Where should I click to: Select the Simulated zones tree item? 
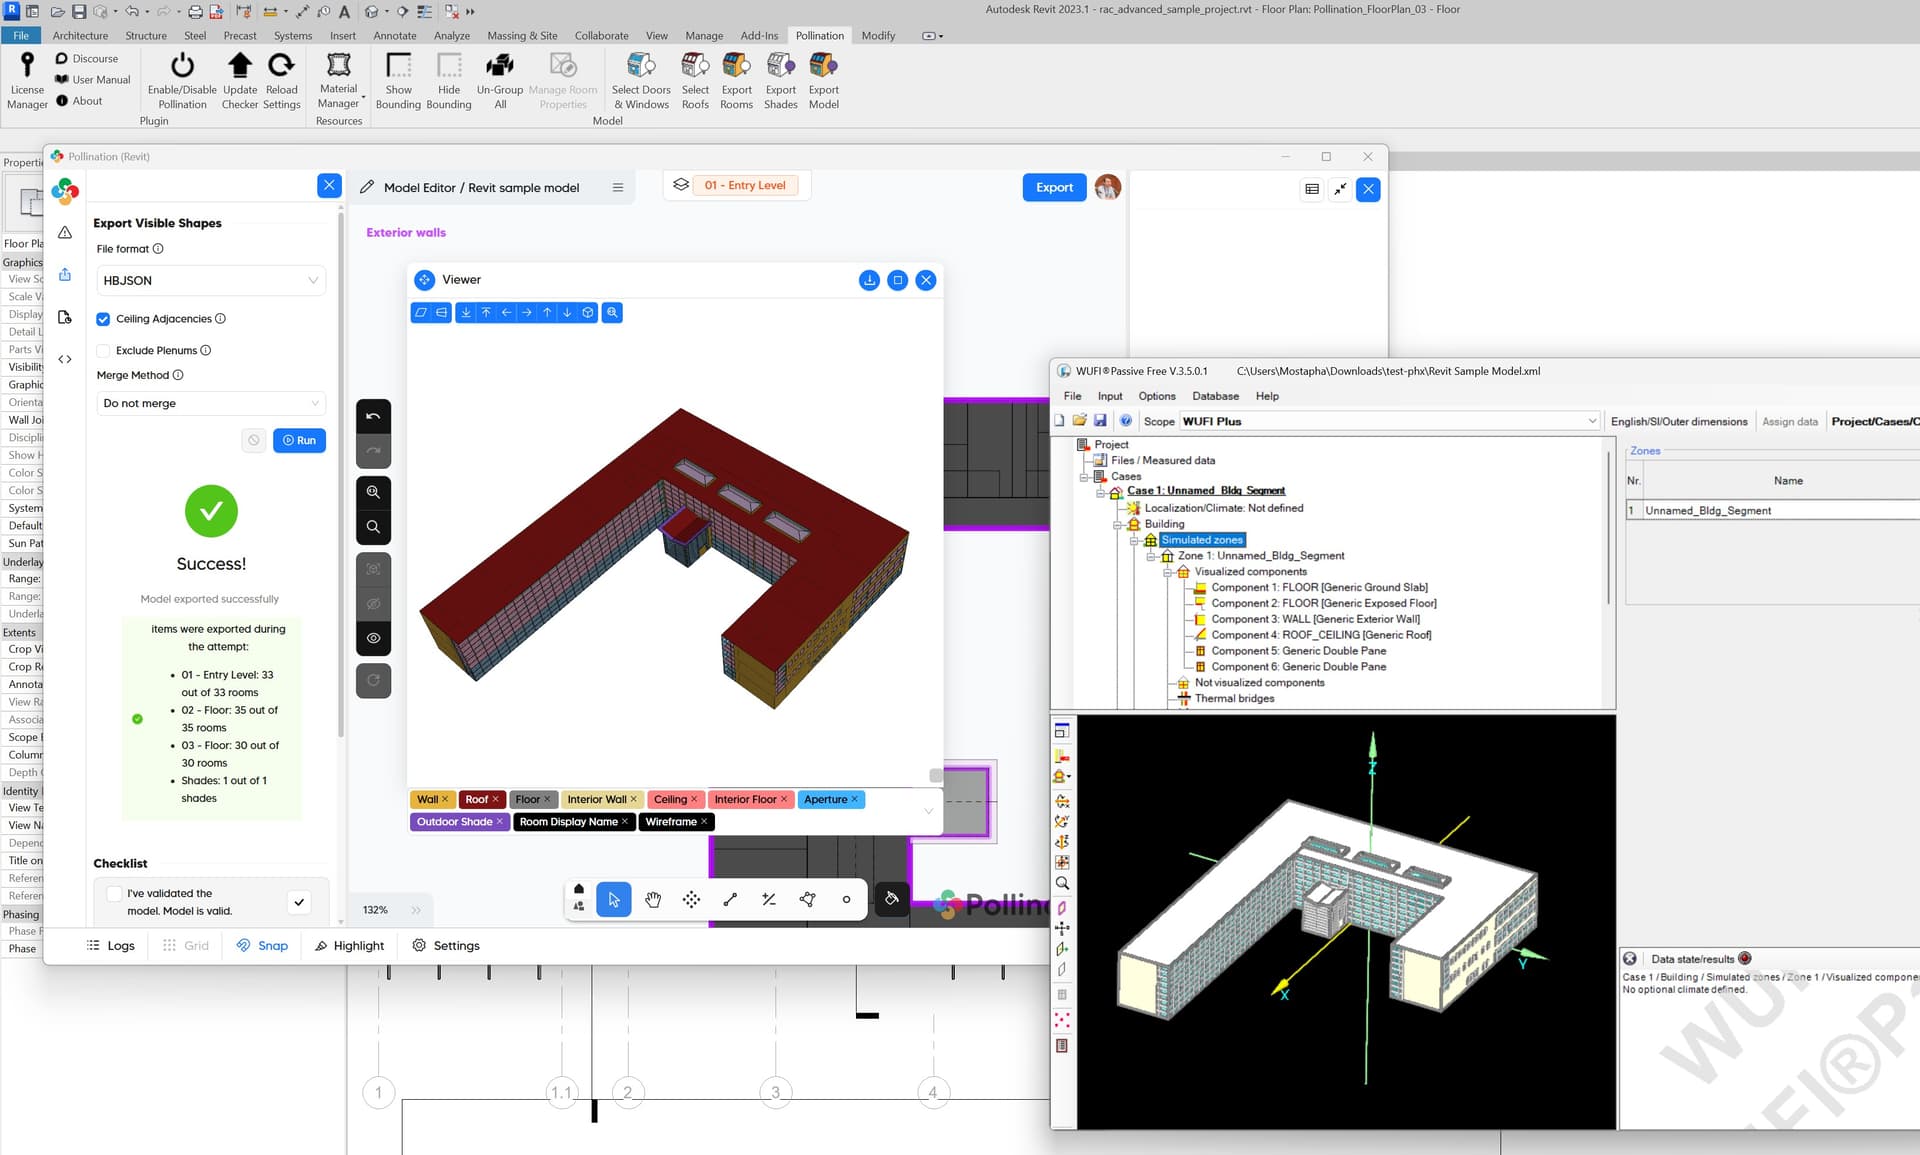1201,540
